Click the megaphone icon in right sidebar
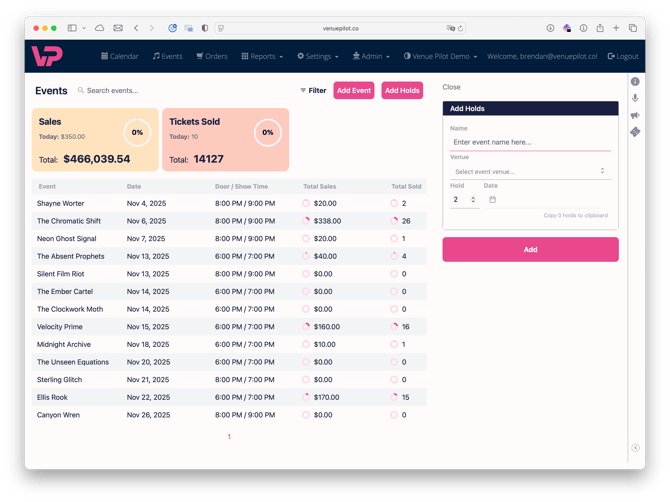This screenshot has height=502, width=670. click(635, 115)
